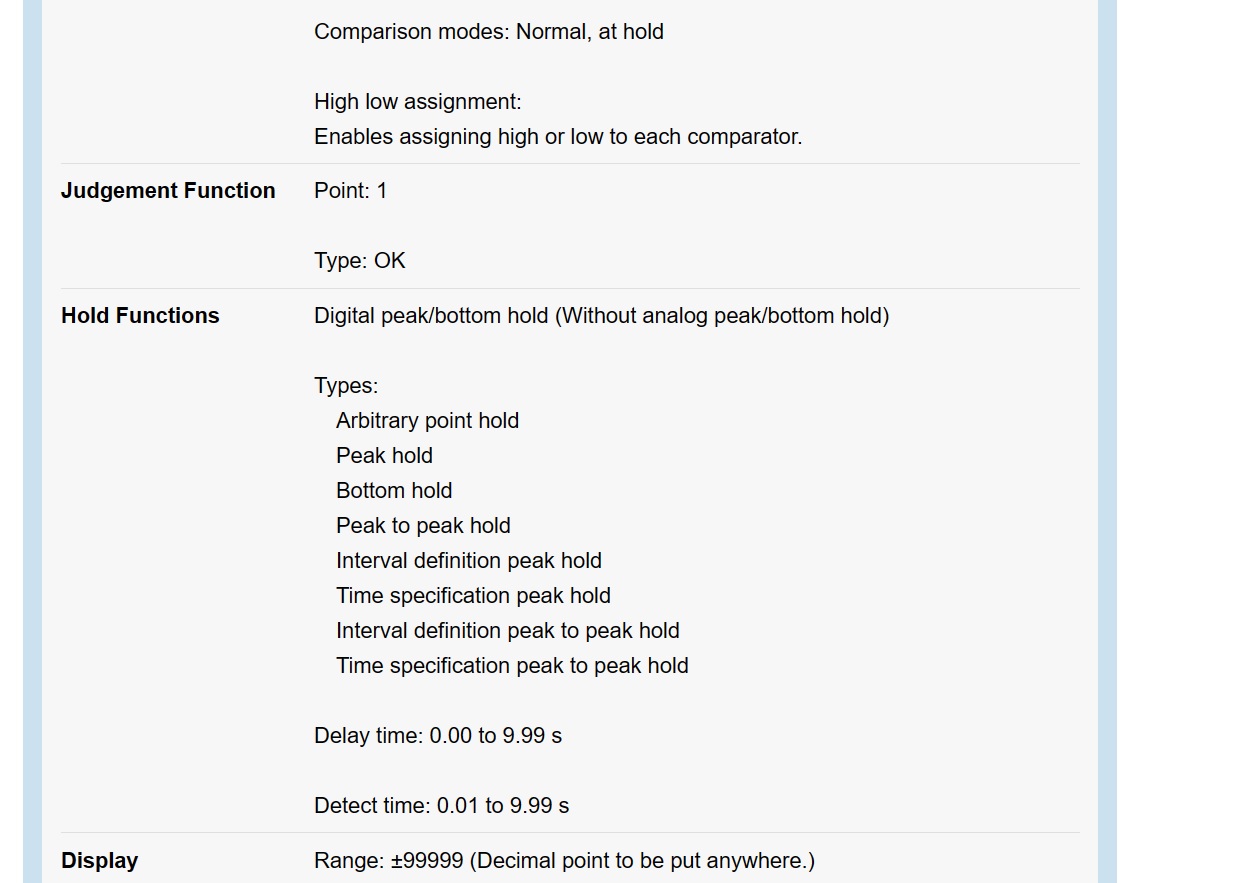Click 'Interval definition peak to peak hold'

click(507, 631)
